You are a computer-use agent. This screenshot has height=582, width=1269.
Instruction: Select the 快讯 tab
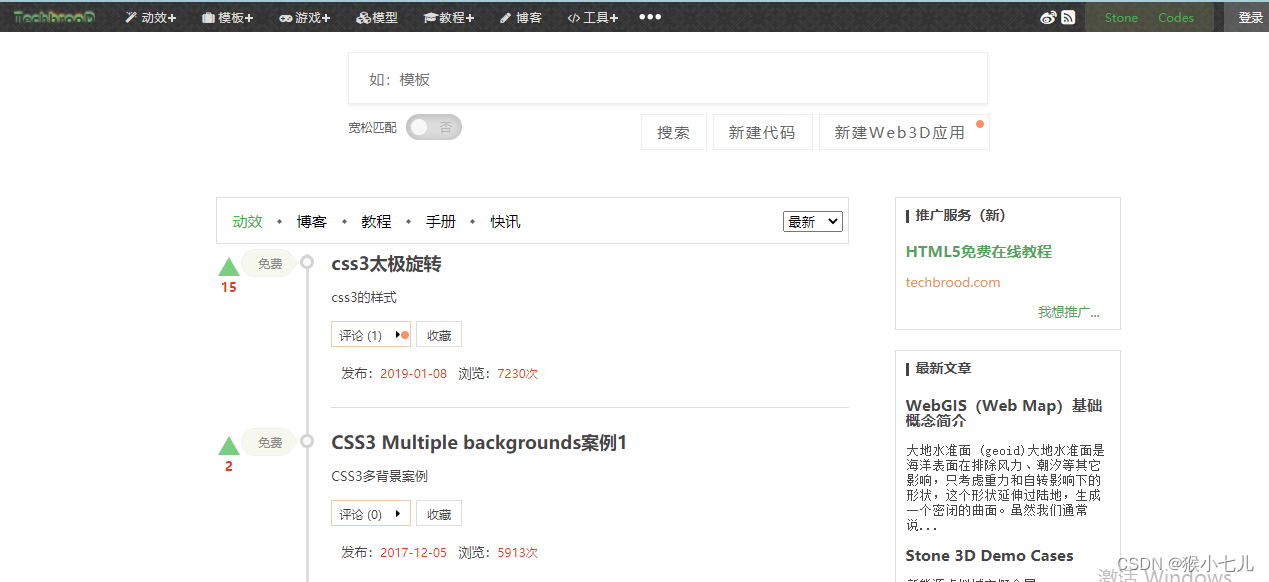(x=505, y=221)
